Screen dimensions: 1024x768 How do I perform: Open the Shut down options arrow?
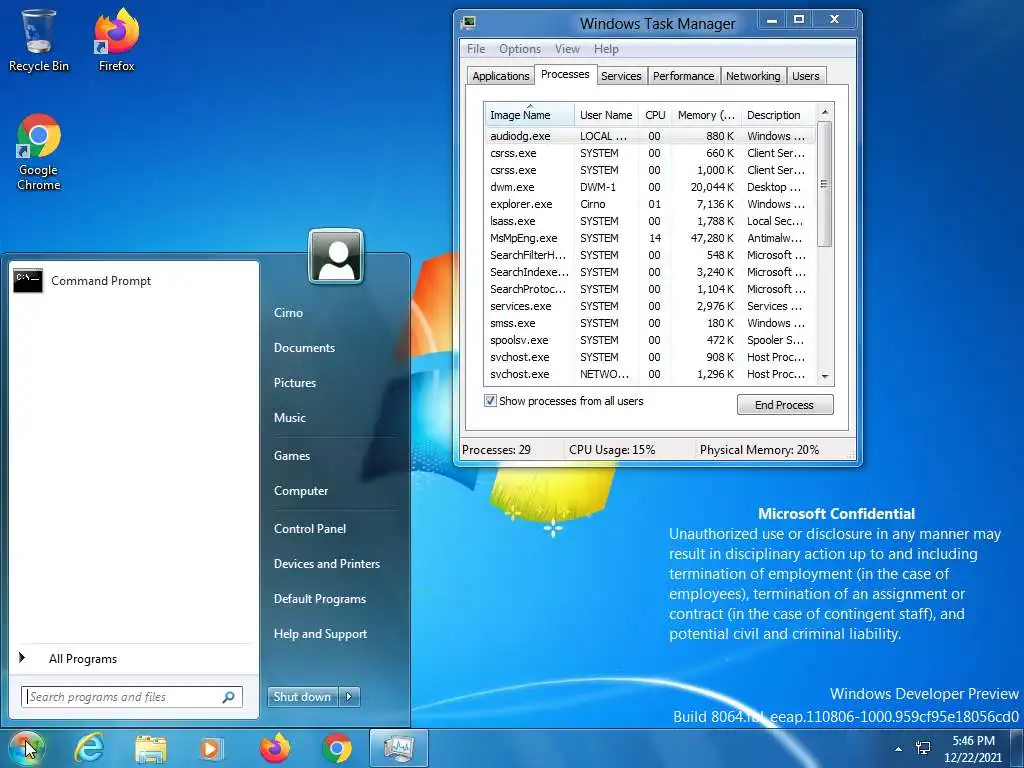(x=349, y=697)
